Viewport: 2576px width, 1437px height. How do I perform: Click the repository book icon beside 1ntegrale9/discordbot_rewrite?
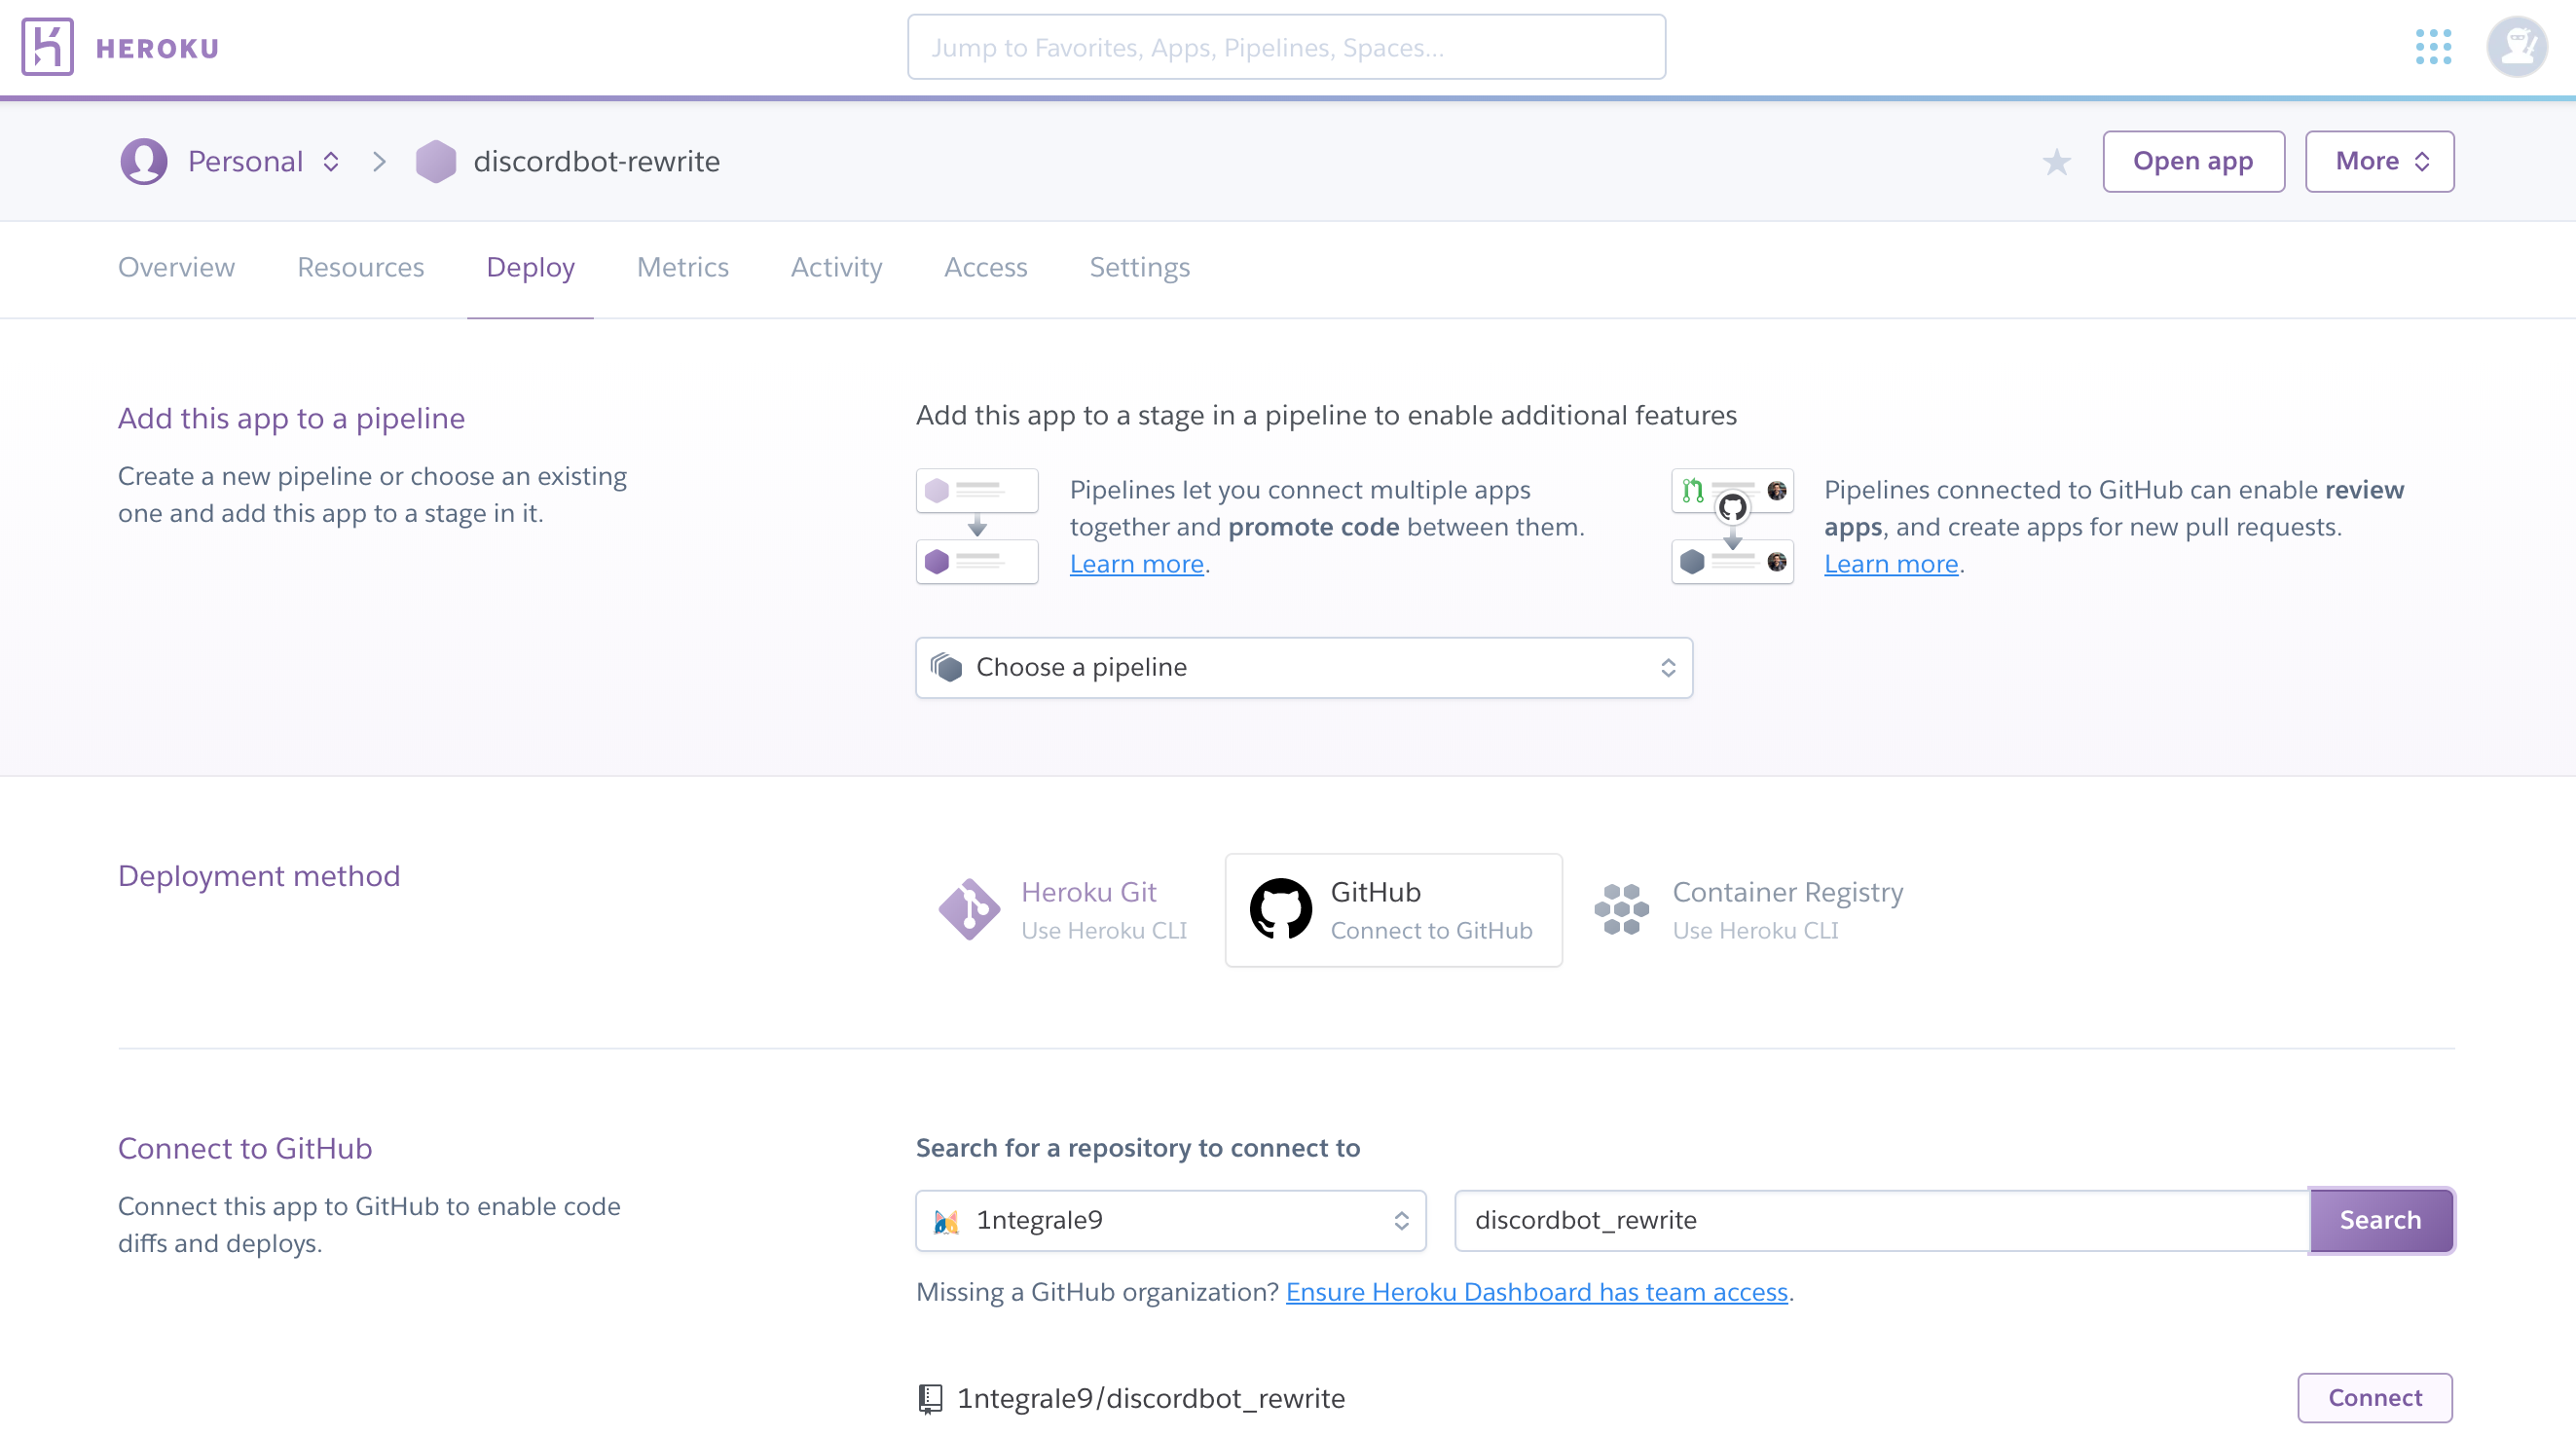pyautogui.click(x=930, y=1398)
